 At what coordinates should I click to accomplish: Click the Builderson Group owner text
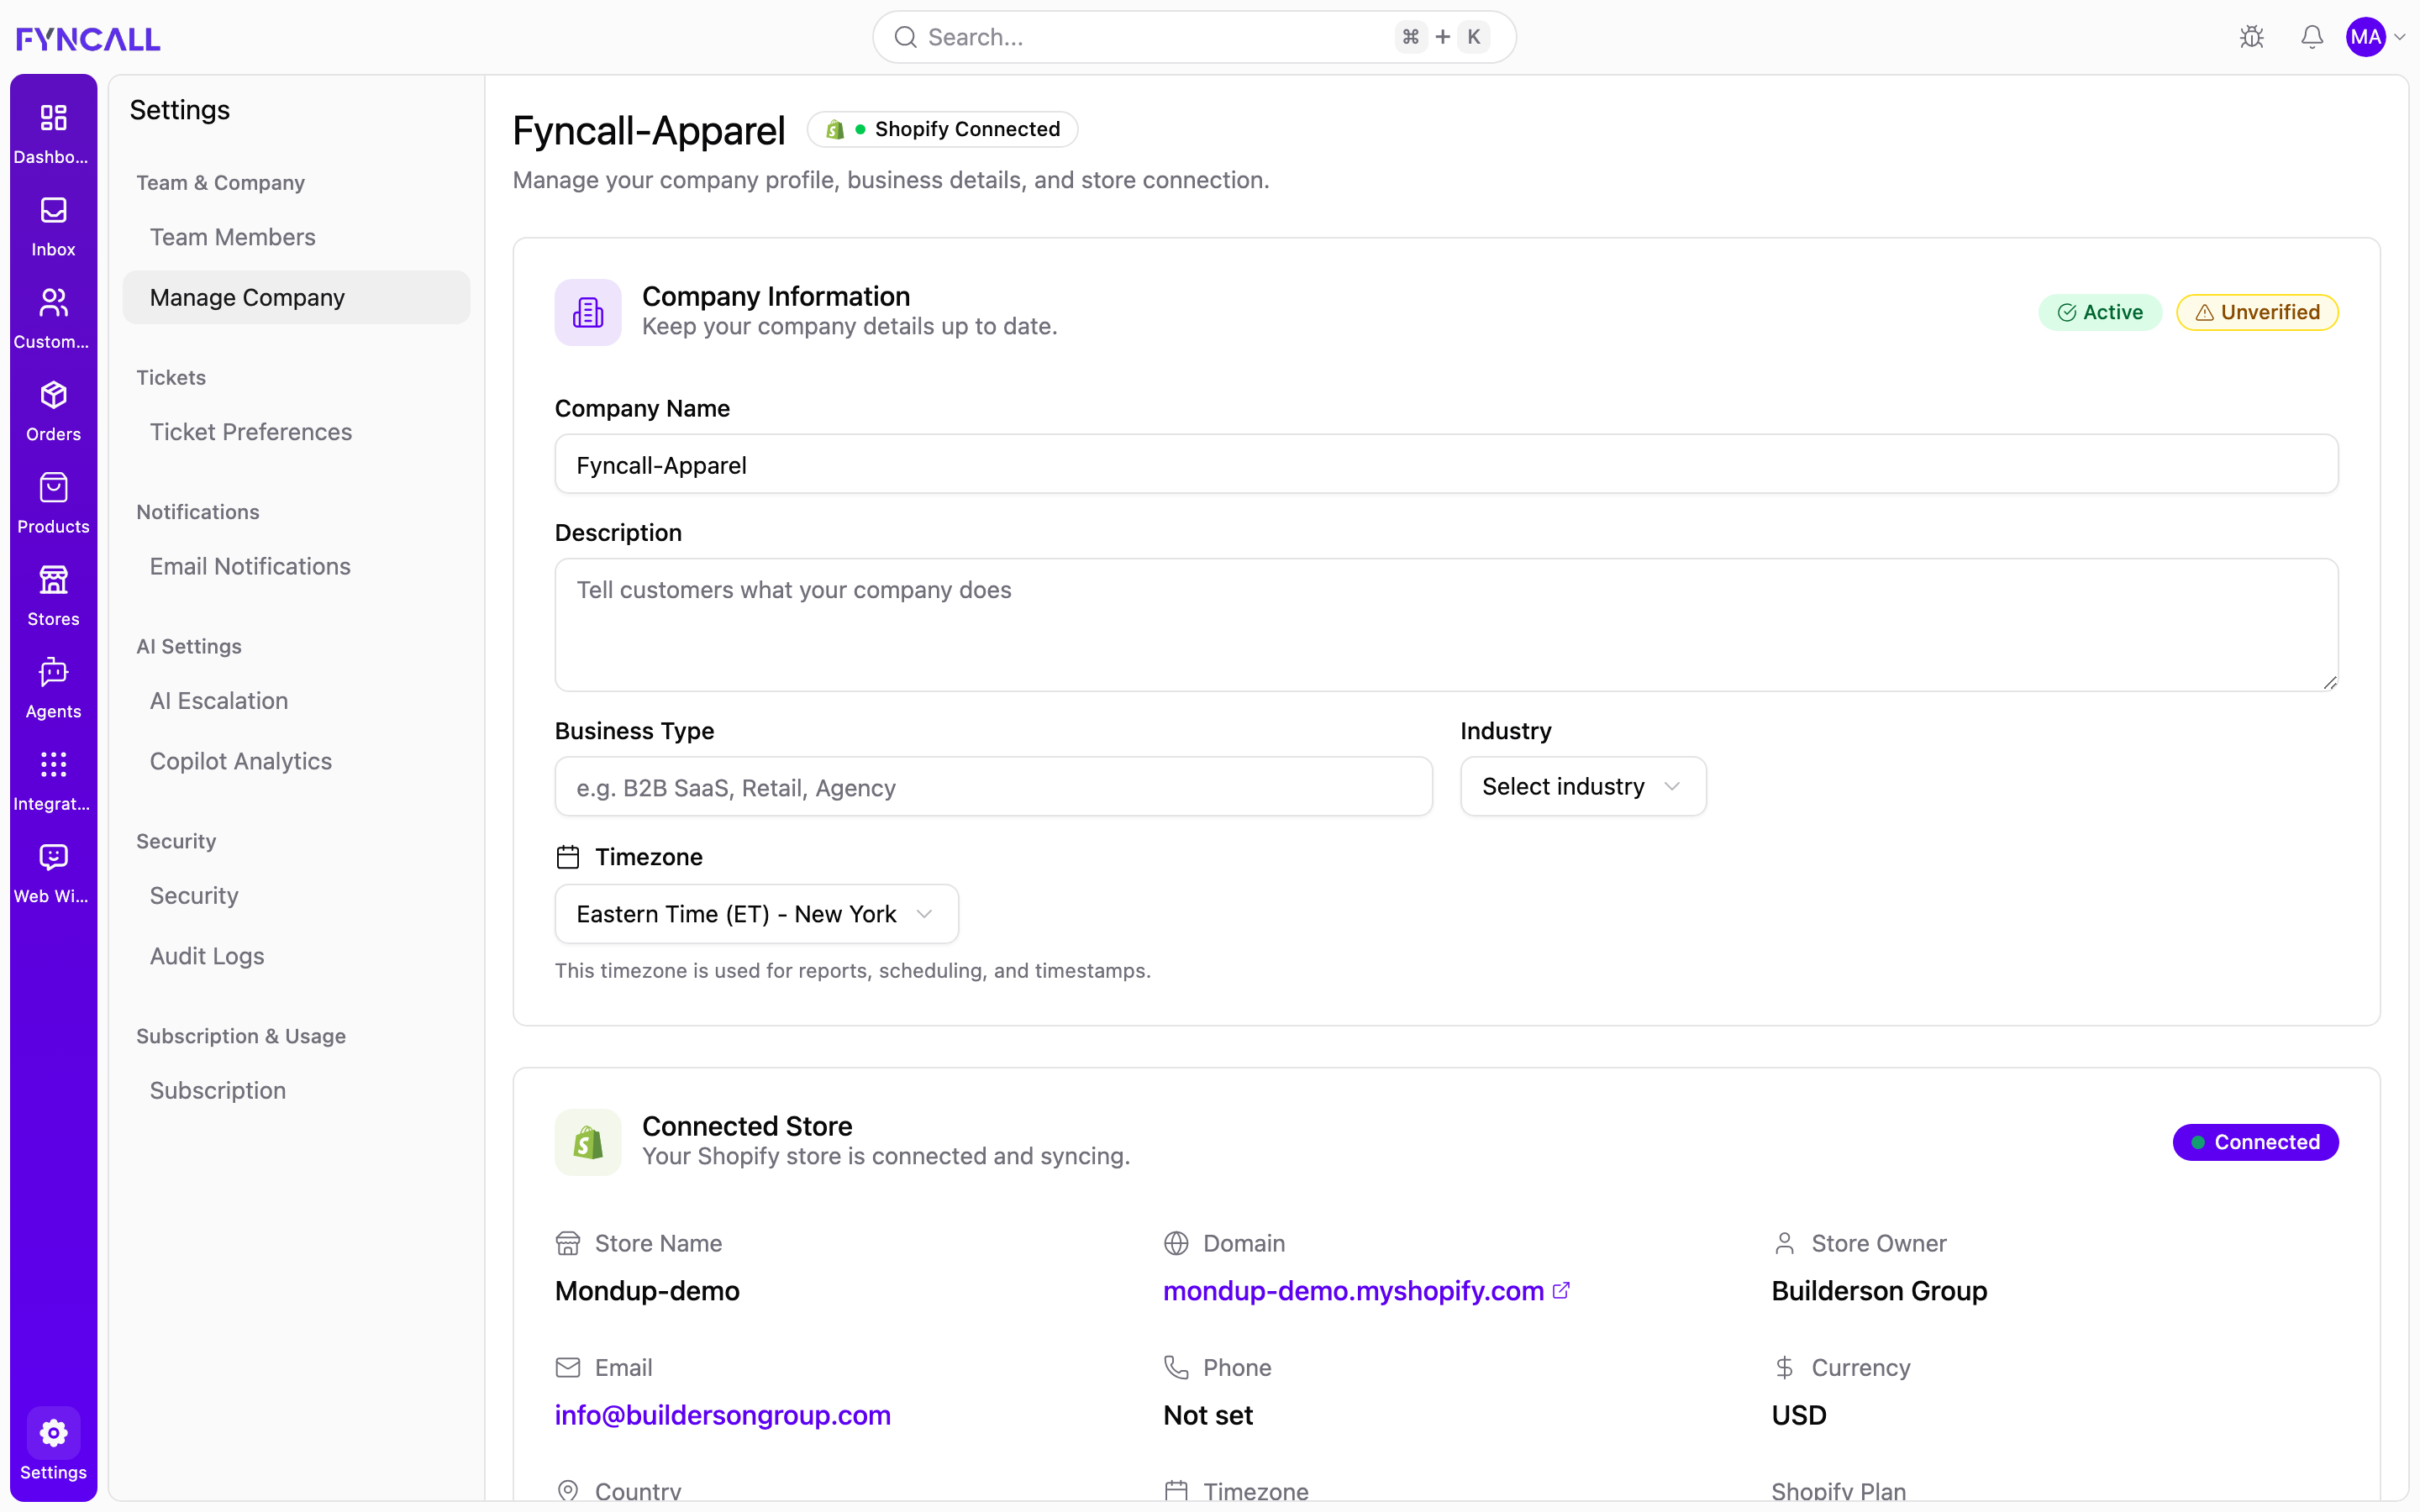click(1879, 1291)
